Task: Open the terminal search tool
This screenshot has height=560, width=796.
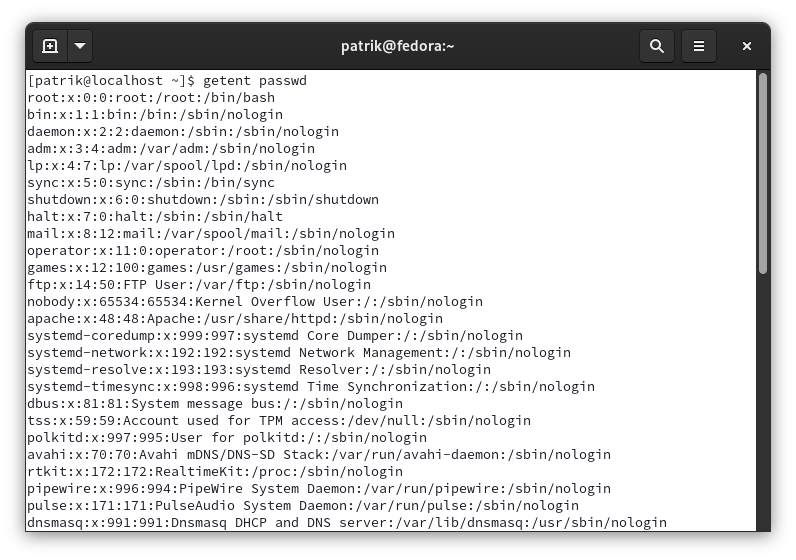Action: click(657, 46)
